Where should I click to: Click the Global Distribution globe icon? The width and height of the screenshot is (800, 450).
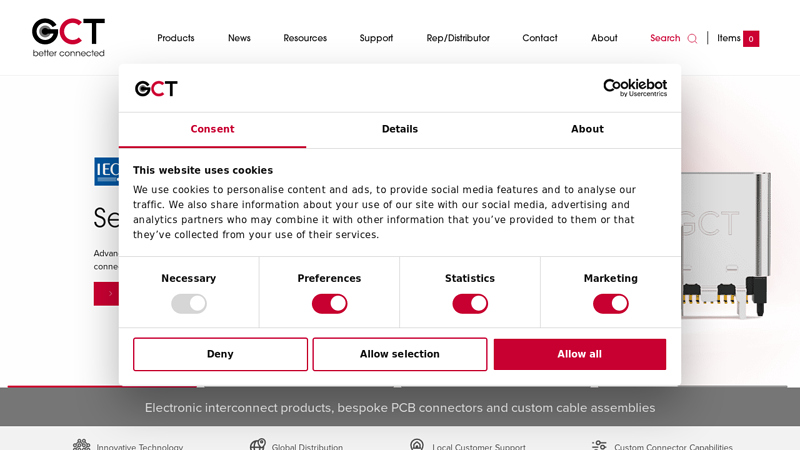[x=258, y=445]
